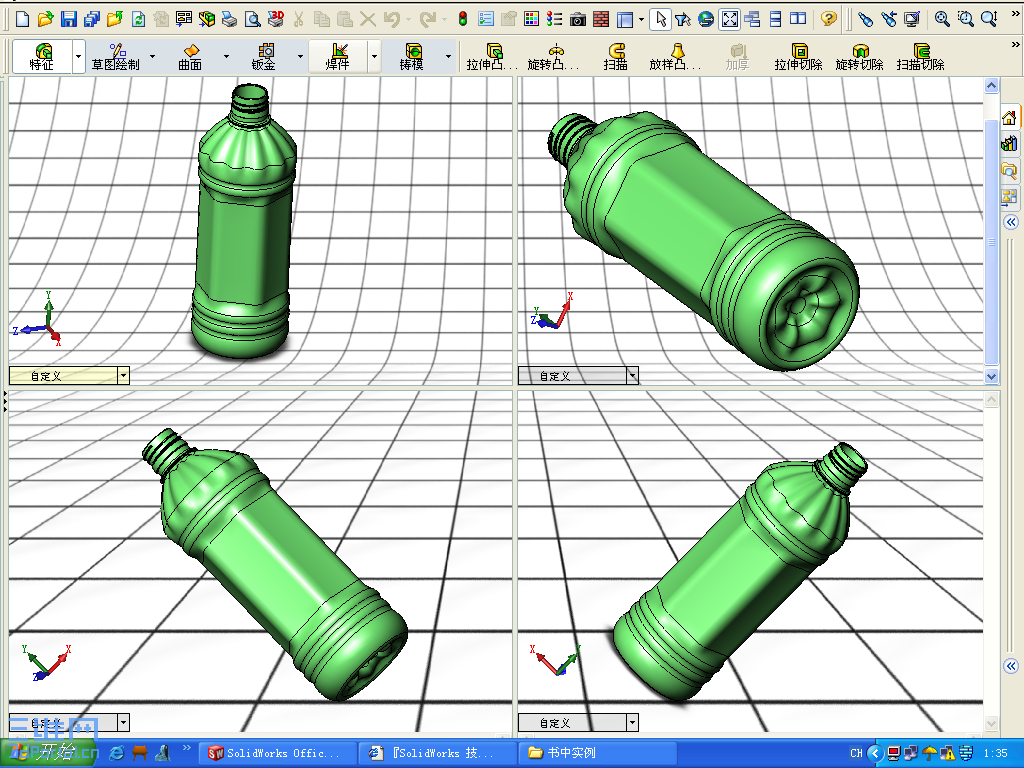The height and width of the screenshot is (768, 1024).
Task: Open the 自定义 dropdown in bottom-right viewport
Action: tap(634, 722)
